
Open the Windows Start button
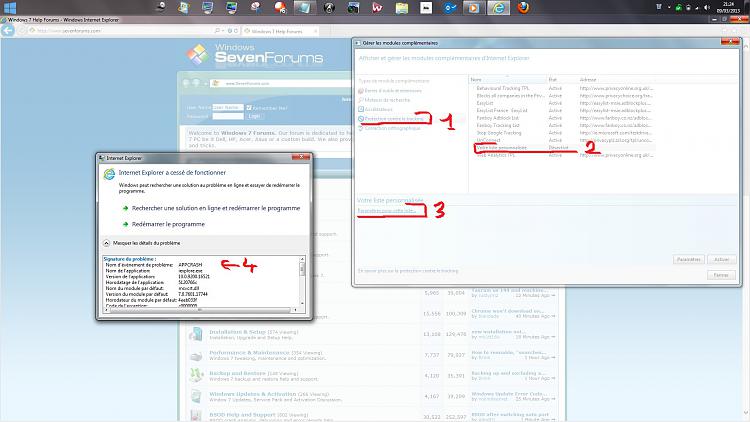10,8
